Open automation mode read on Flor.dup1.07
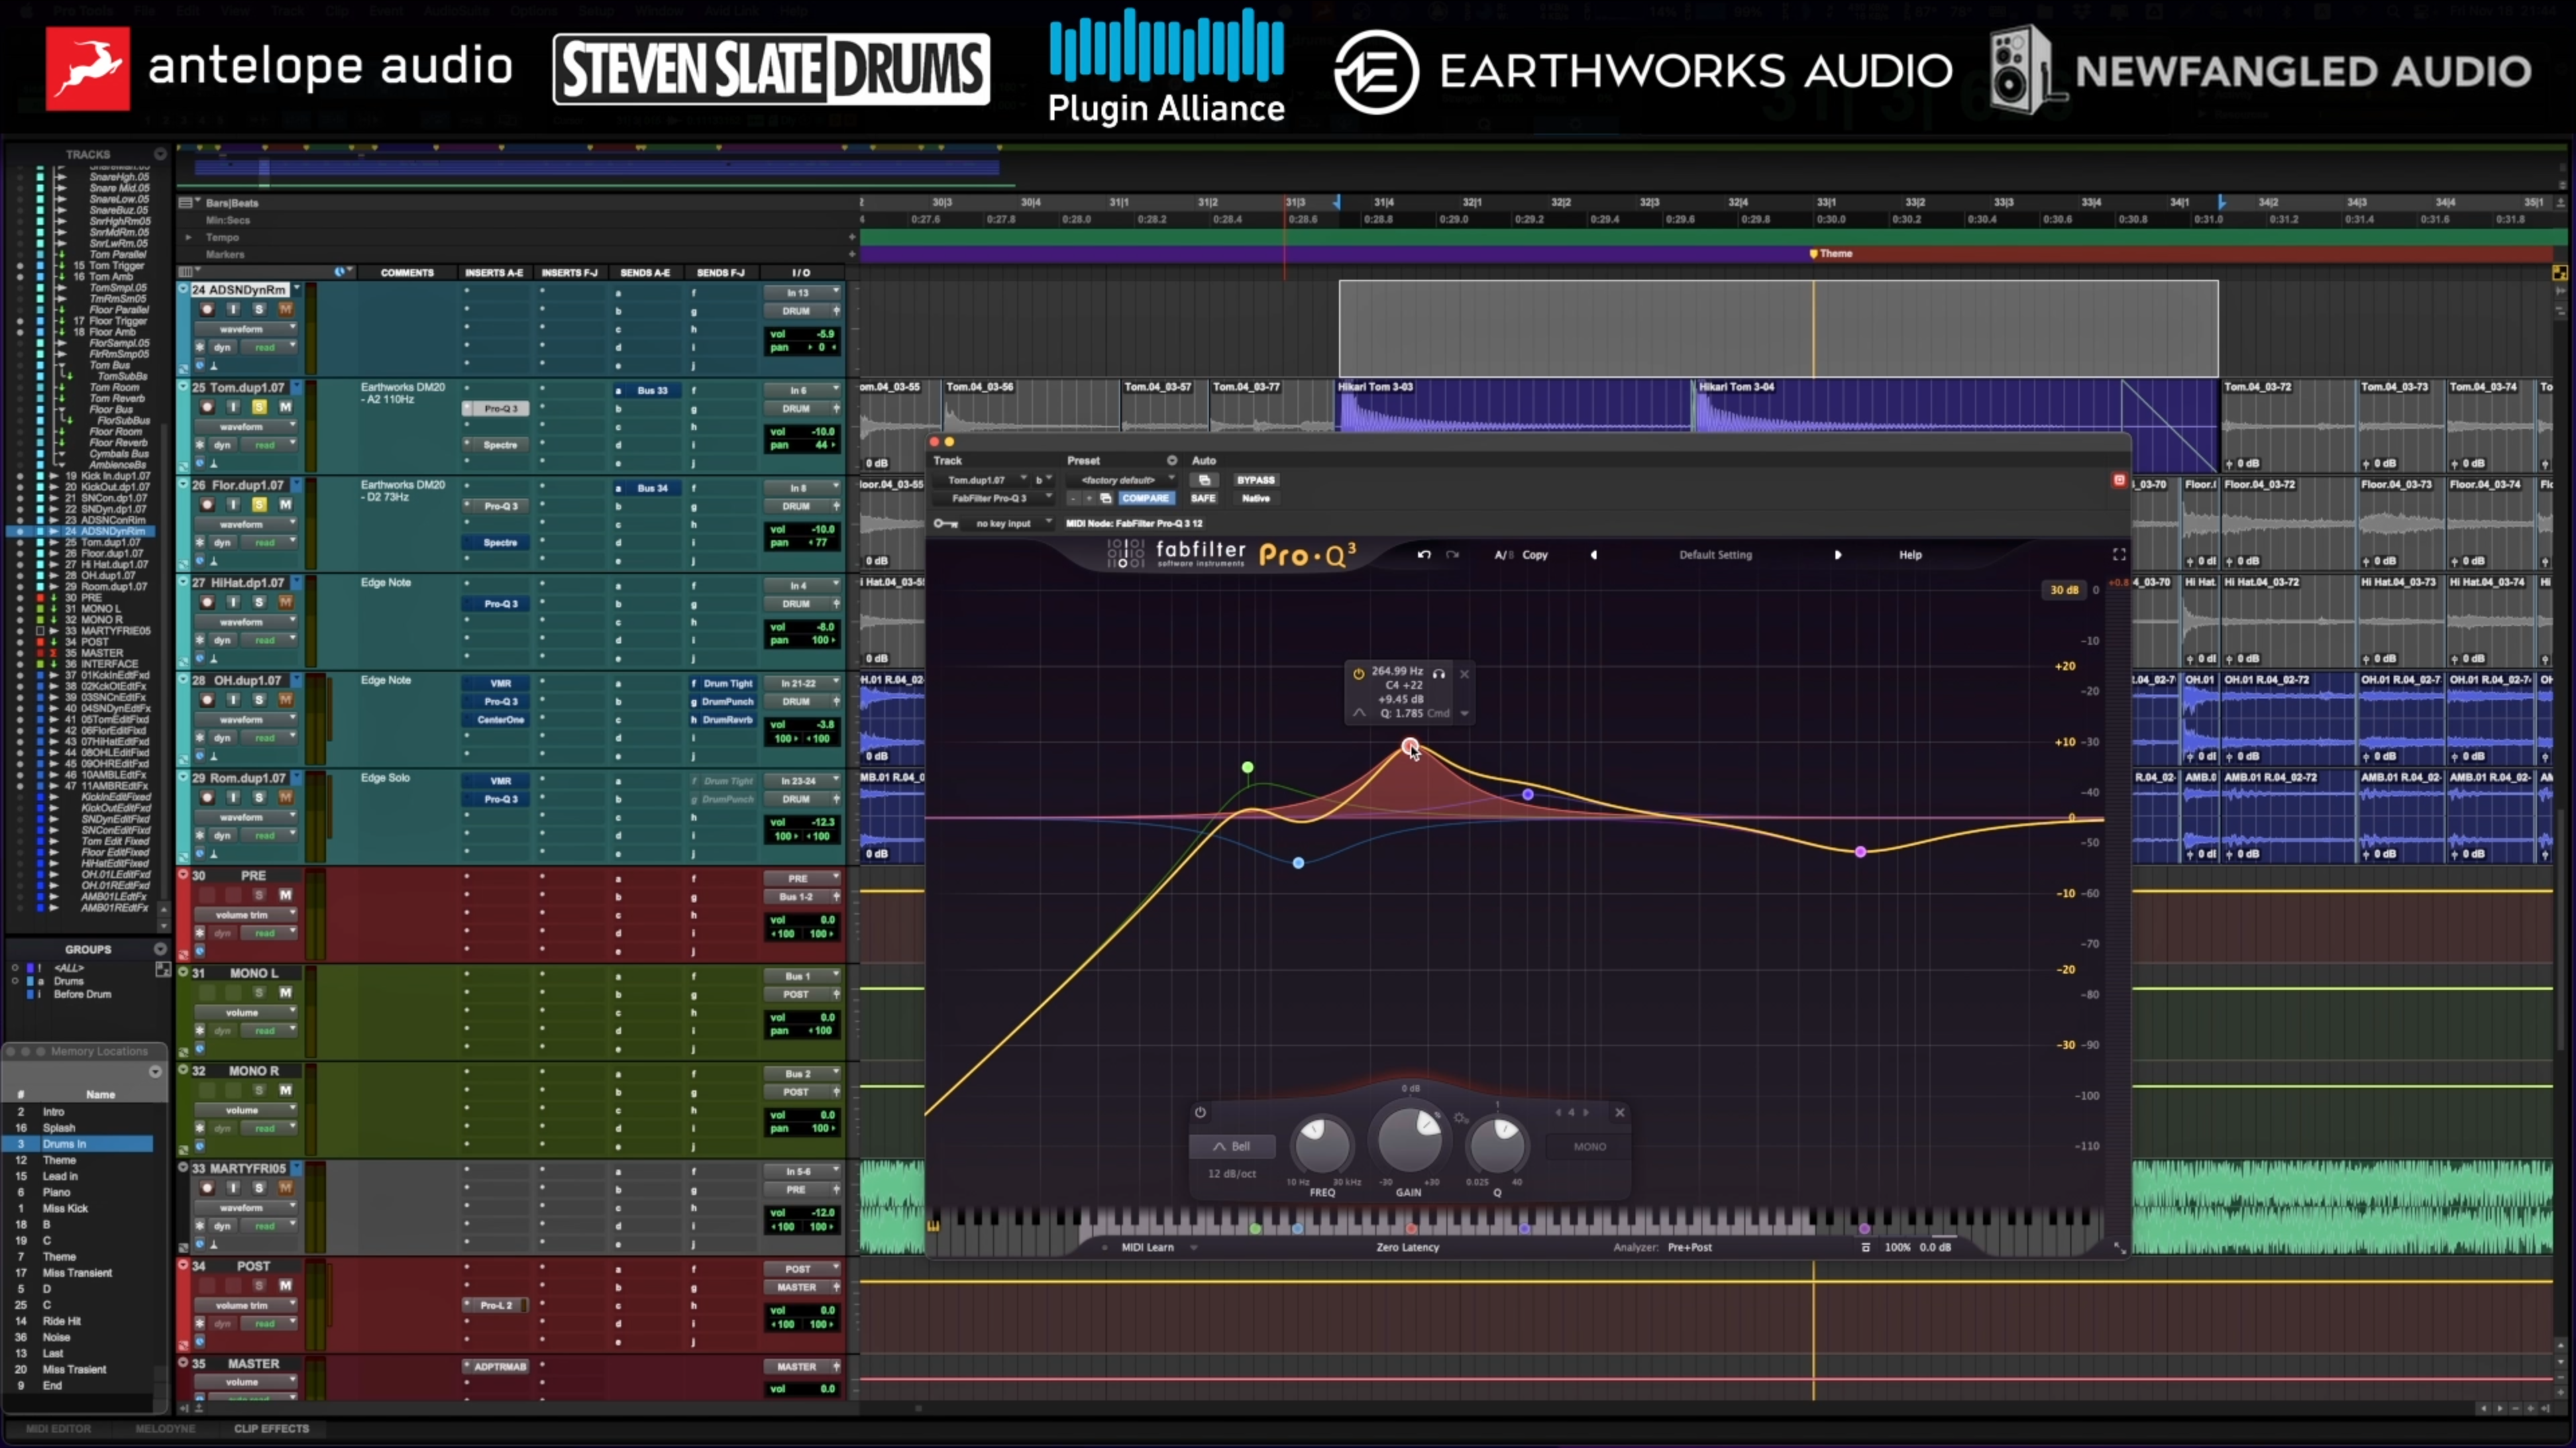 click(268, 543)
